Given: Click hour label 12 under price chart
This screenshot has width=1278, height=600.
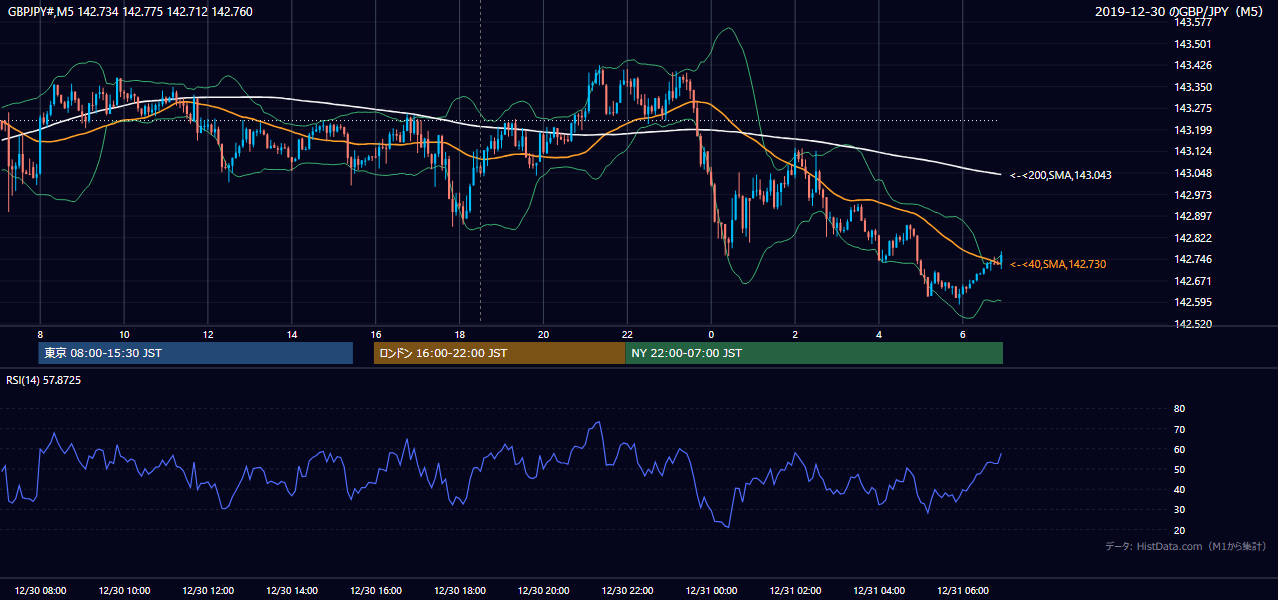Looking at the screenshot, I should click(208, 334).
